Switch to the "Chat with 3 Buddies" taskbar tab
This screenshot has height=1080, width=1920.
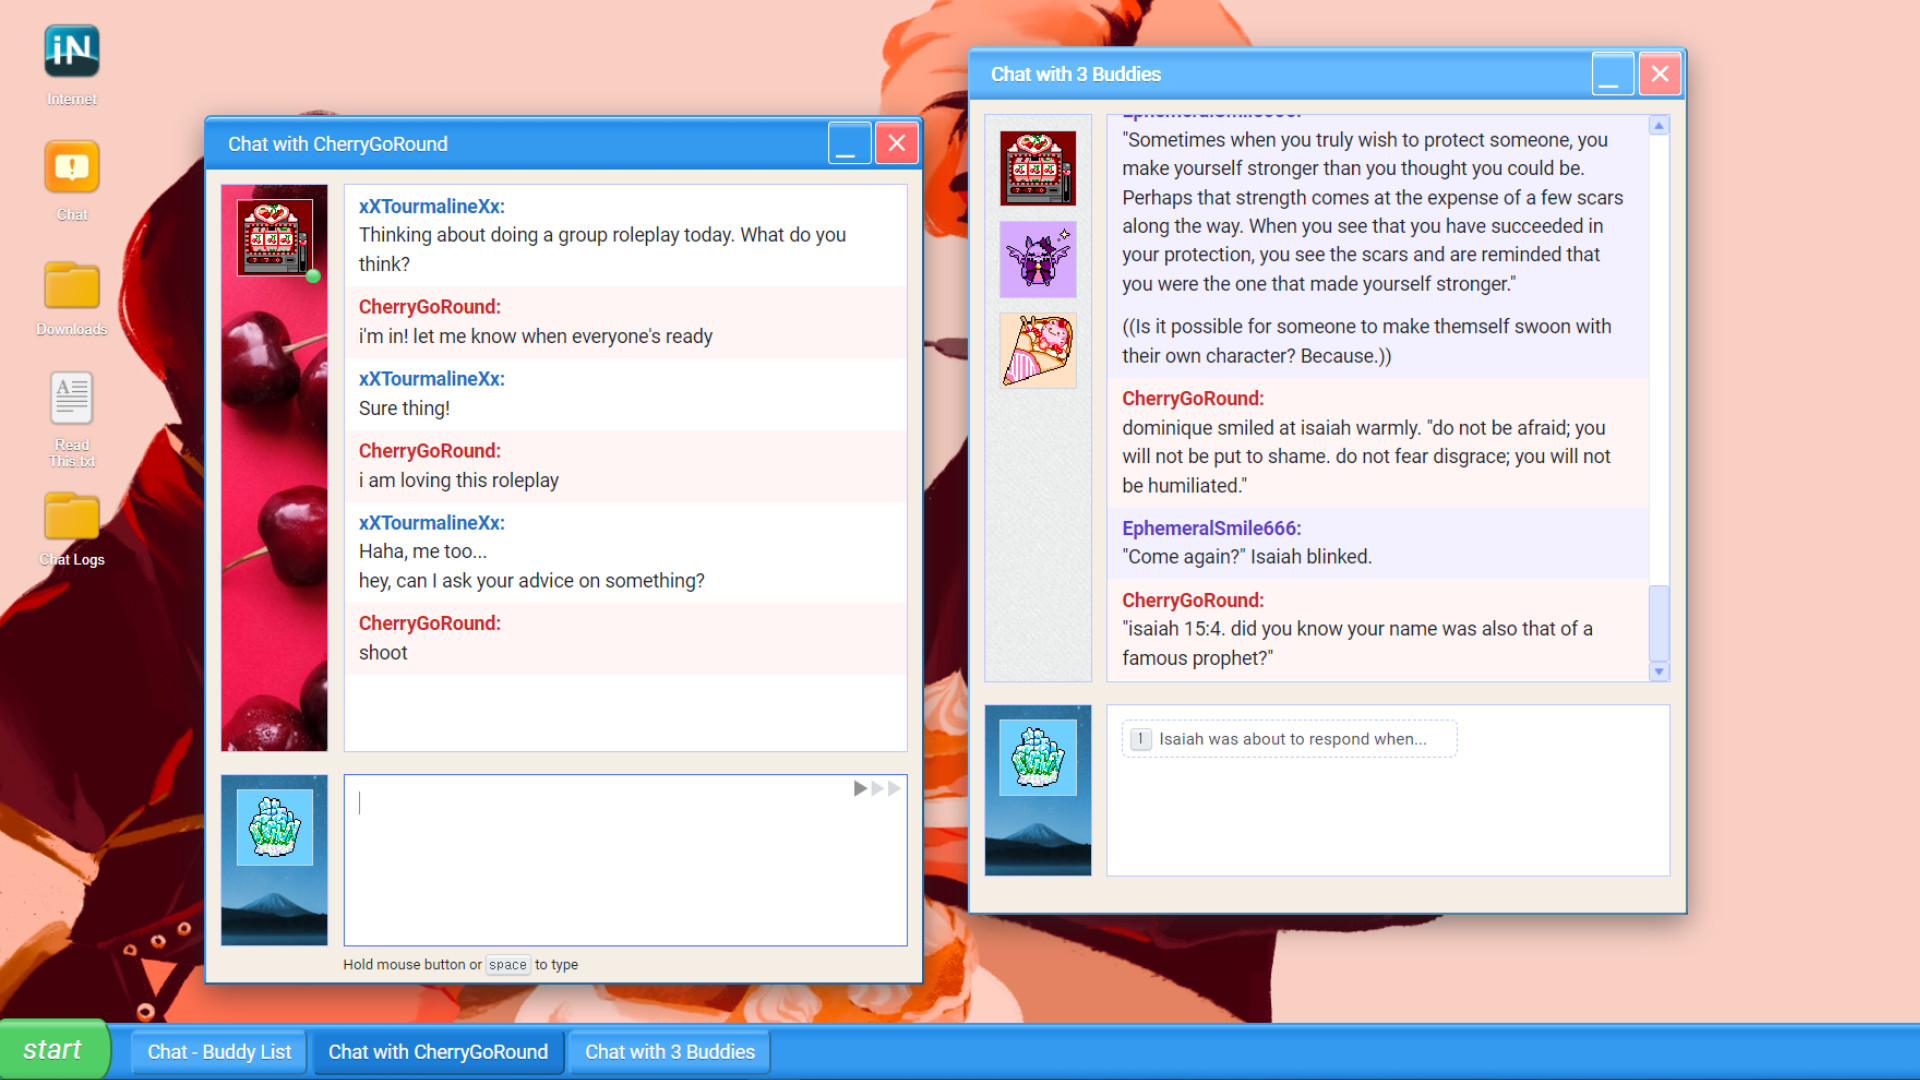coord(669,1051)
